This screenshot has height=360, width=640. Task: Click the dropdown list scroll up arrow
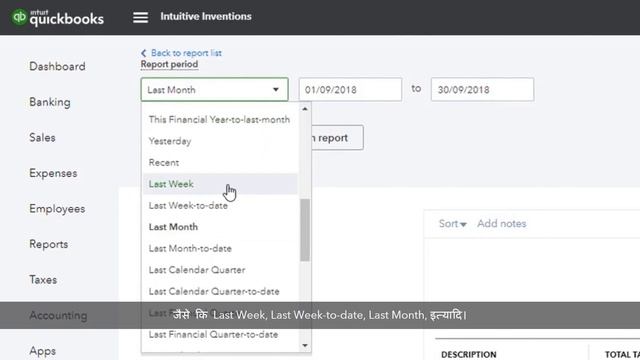pyautogui.click(x=304, y=109)
